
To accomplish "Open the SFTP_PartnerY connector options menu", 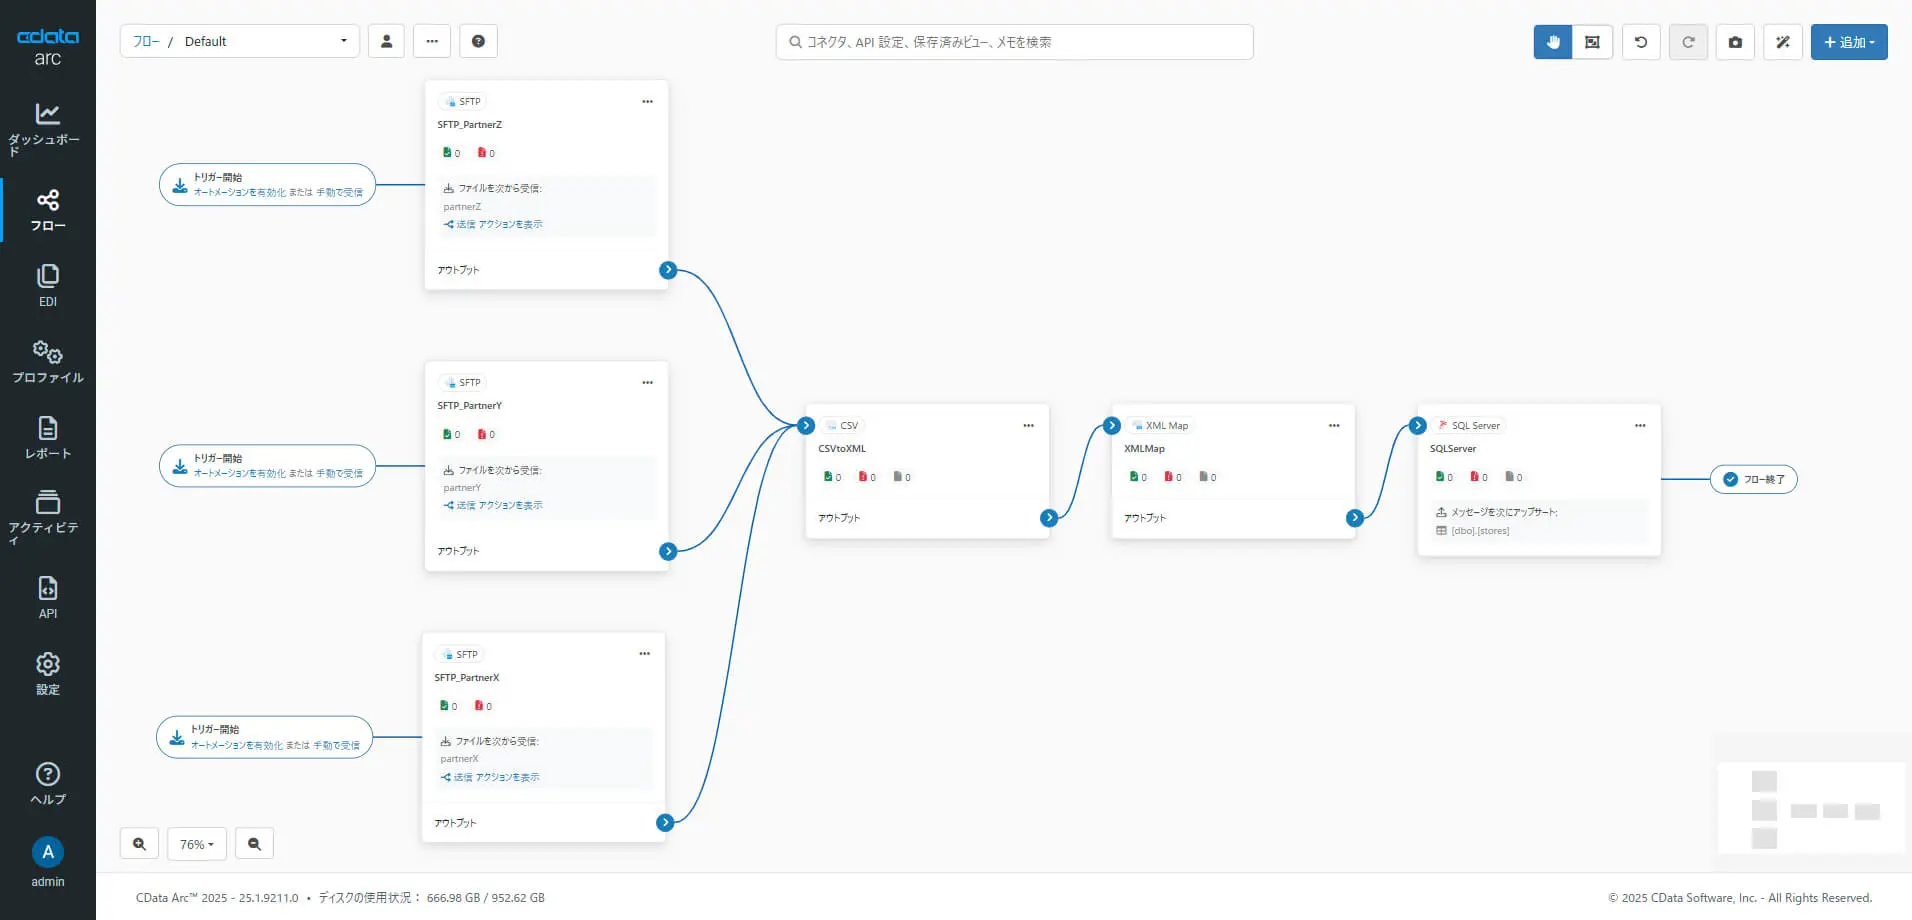I will tap(647, 382).
